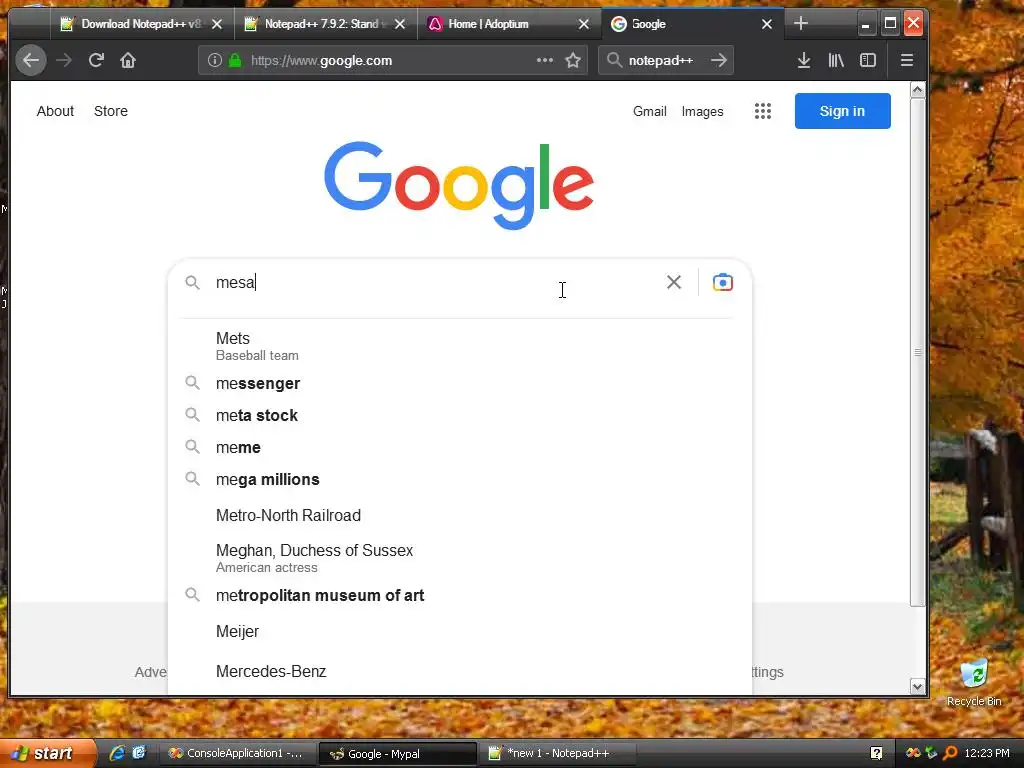The height and width of the screenshot is (768, 1024).
Task: Select the Meijer suggestion
Action: click(460, 632)
